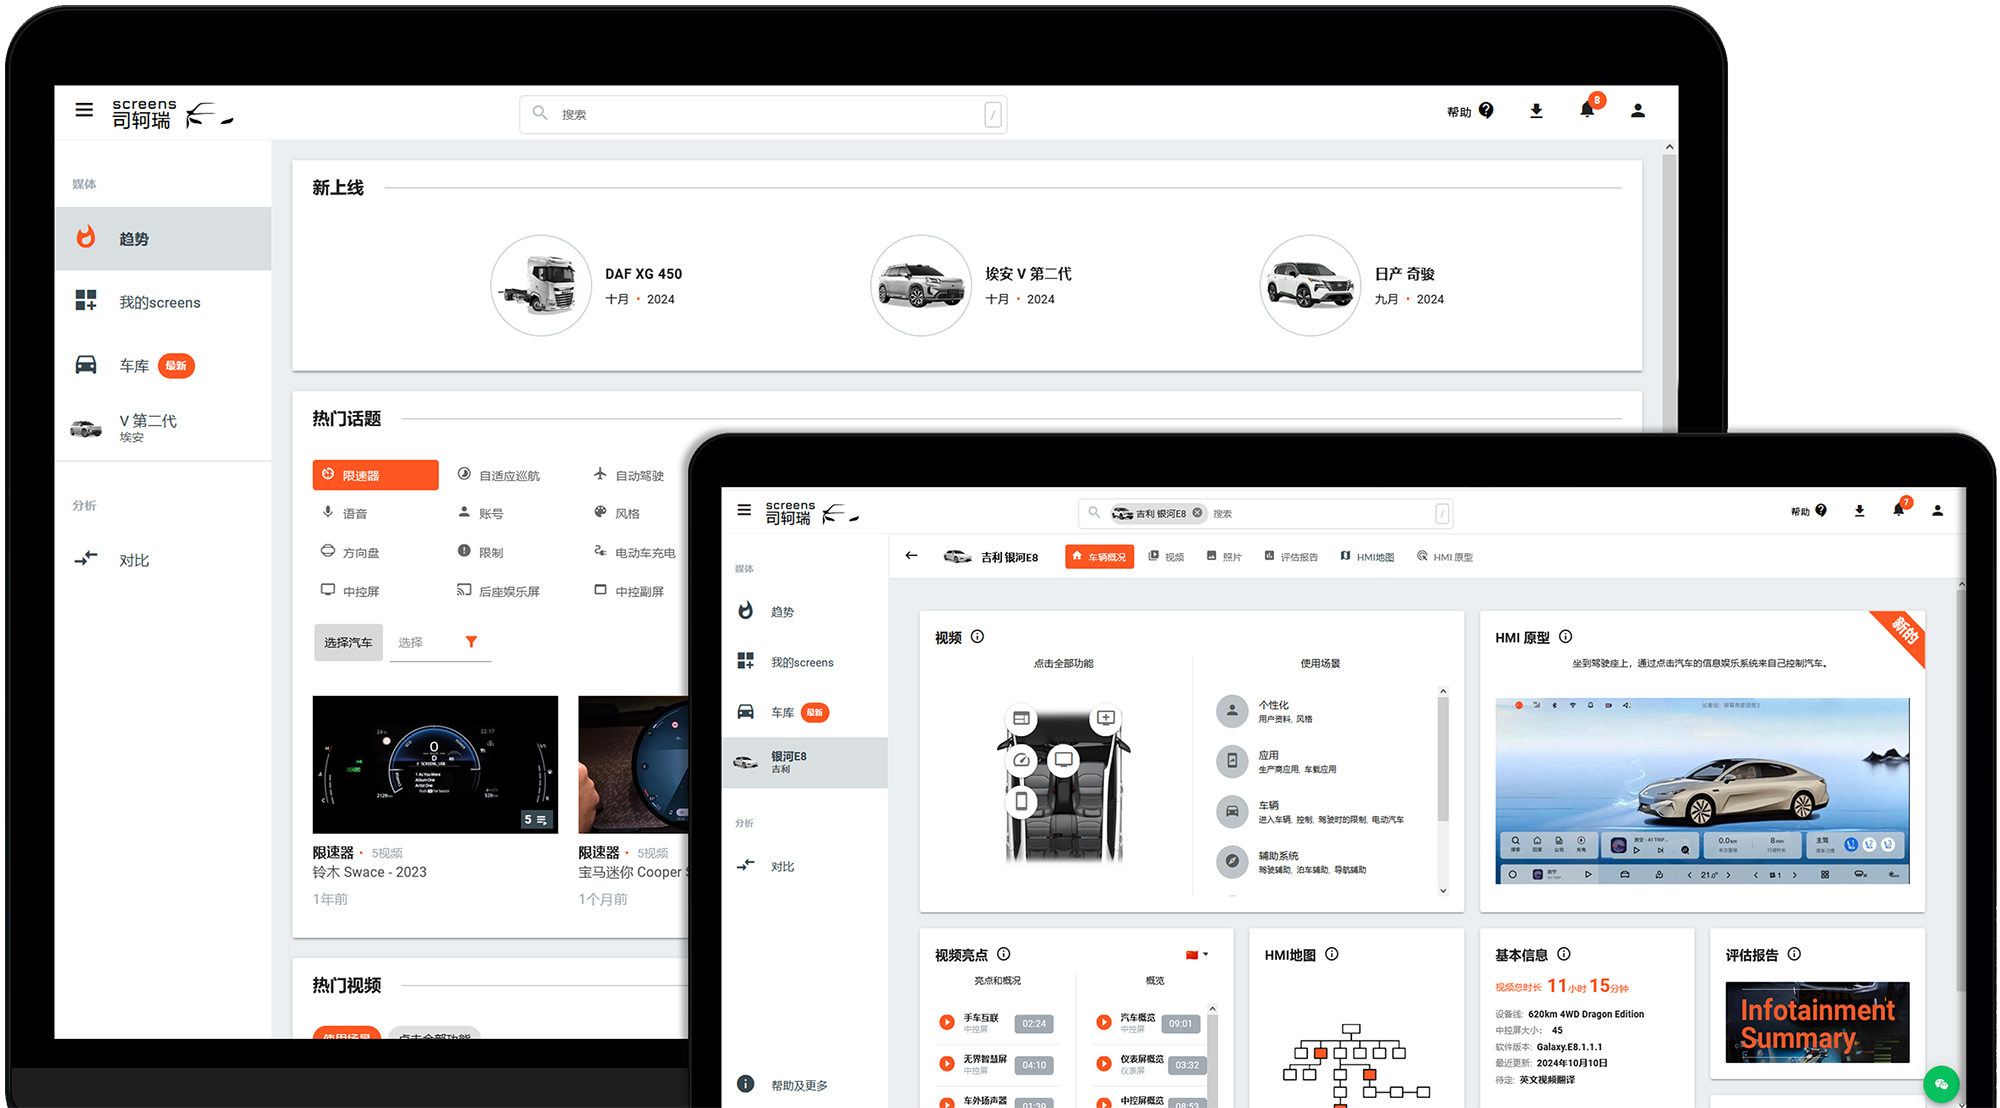The image size is (2000, 1108).
Task: Click center display hotspot on car interior
Action: pos(1064,760)
